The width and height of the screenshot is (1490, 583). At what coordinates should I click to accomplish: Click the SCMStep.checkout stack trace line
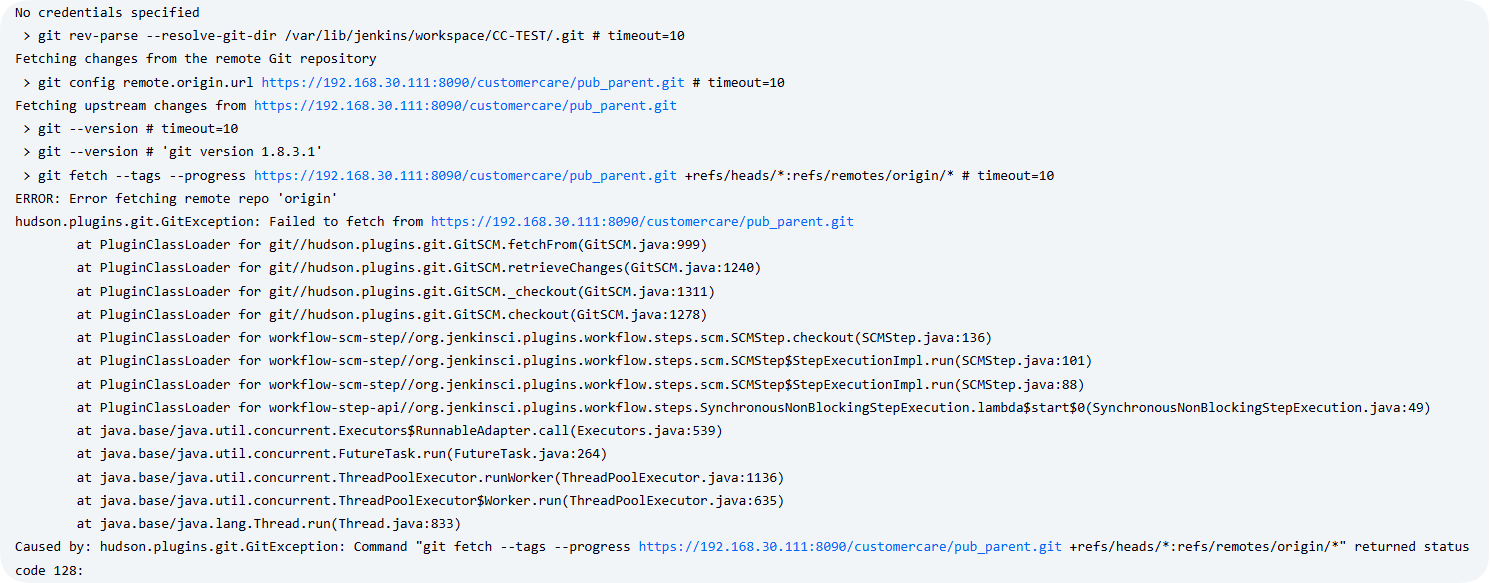tap(534, 337)
